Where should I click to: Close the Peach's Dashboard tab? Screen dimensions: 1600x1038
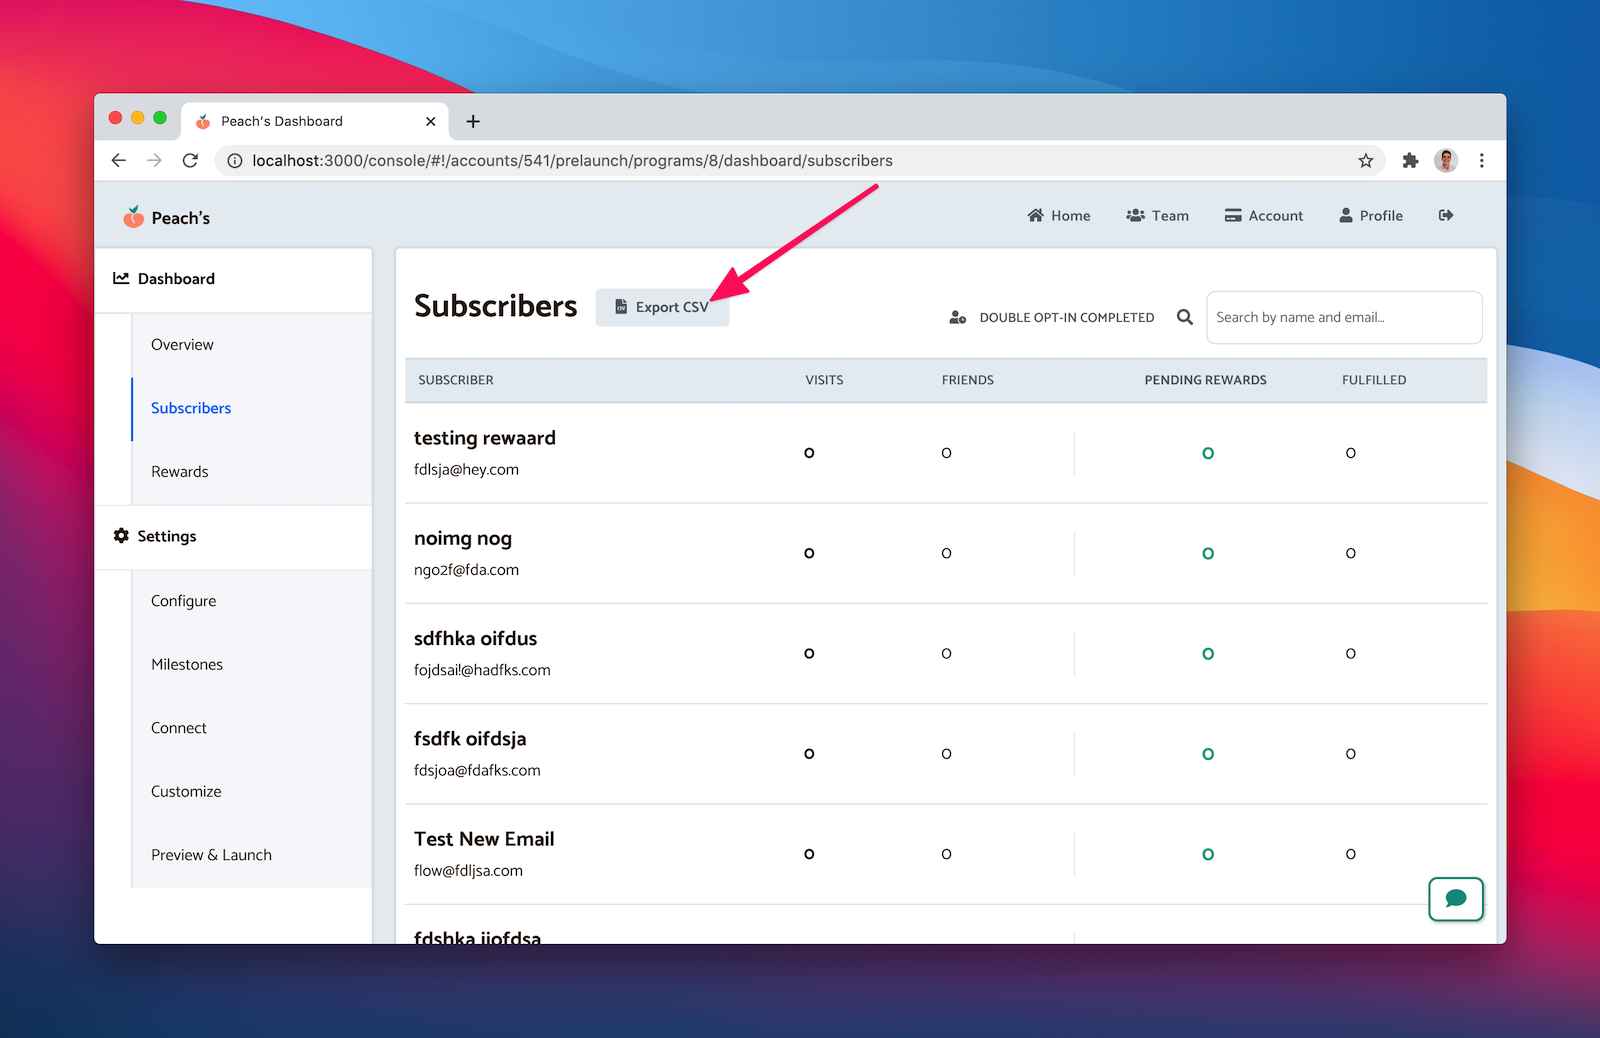(x=431, y=121)
